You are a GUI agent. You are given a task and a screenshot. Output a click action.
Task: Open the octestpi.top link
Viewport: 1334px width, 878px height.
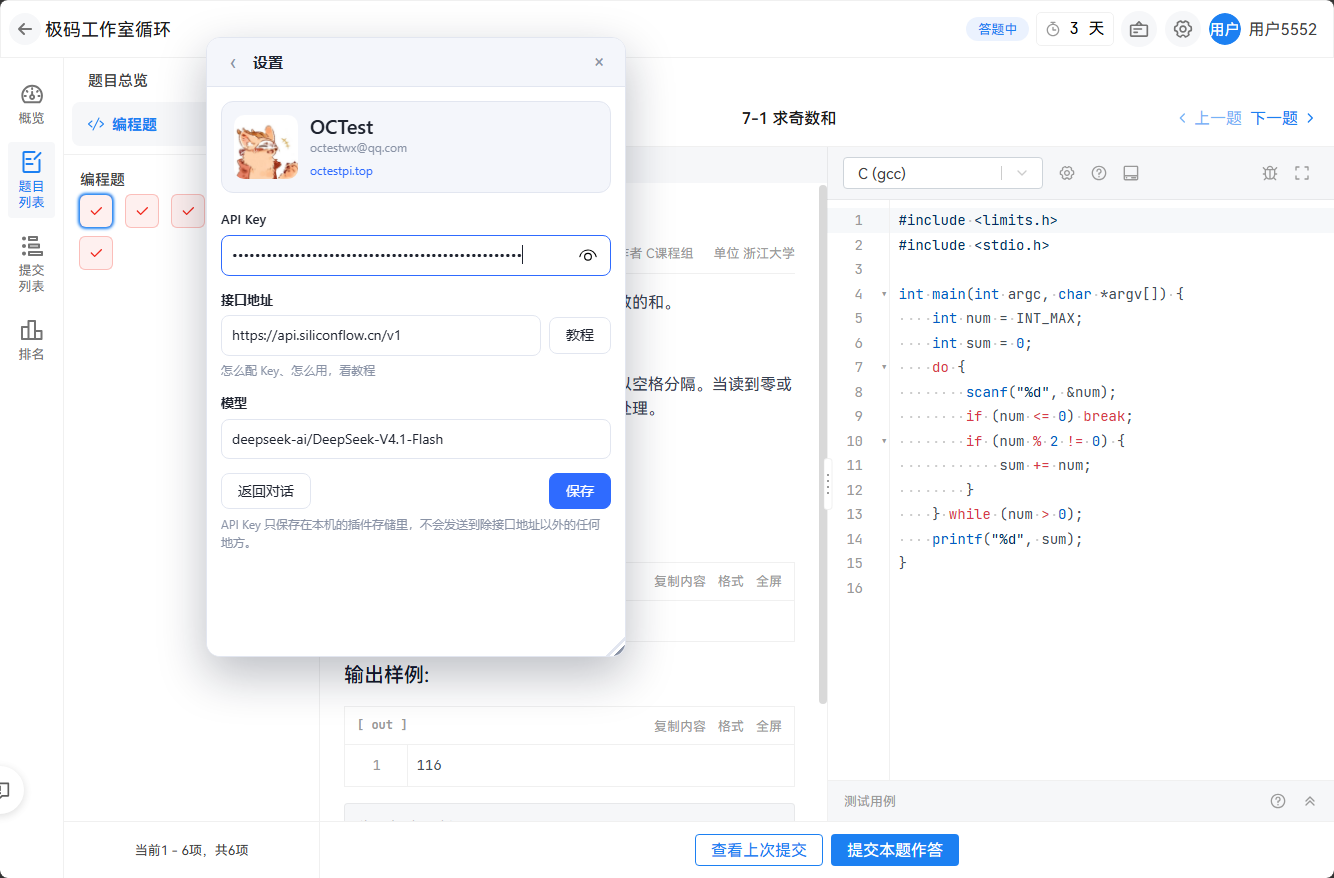341,171
